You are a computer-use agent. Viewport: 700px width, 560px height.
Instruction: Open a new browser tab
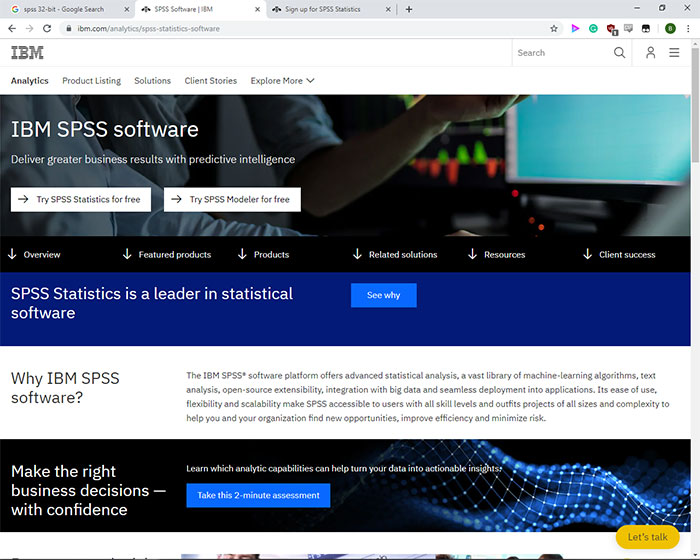[408, 9]
